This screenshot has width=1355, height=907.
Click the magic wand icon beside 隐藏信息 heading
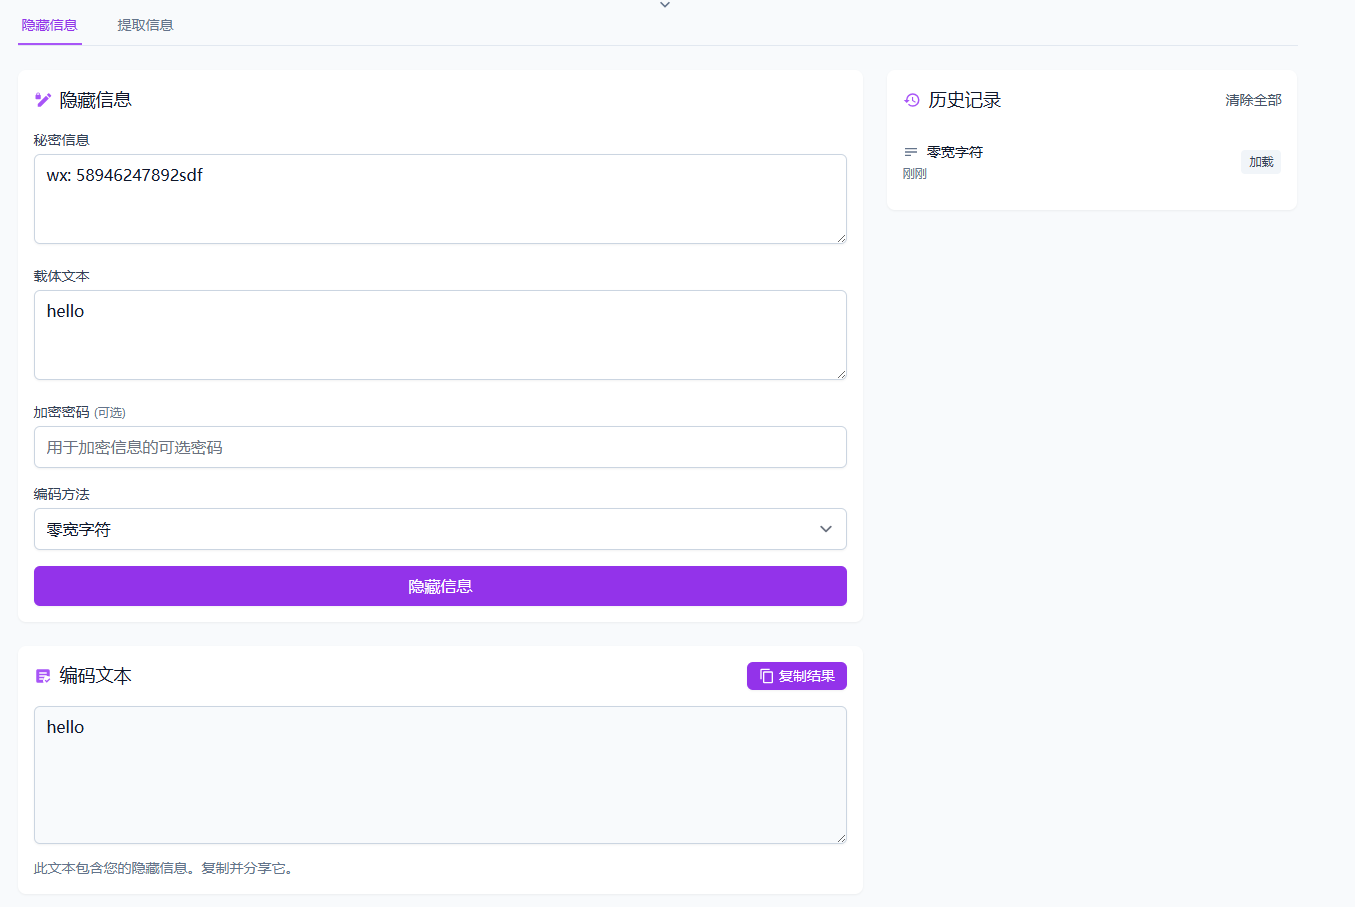click(x=43, y=100)
